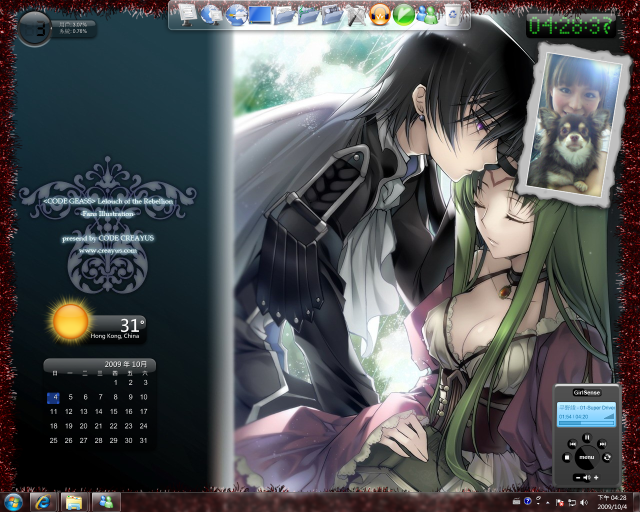Skip to next track in music widget
Screen dimensions: 640x512
coord(602,444)
